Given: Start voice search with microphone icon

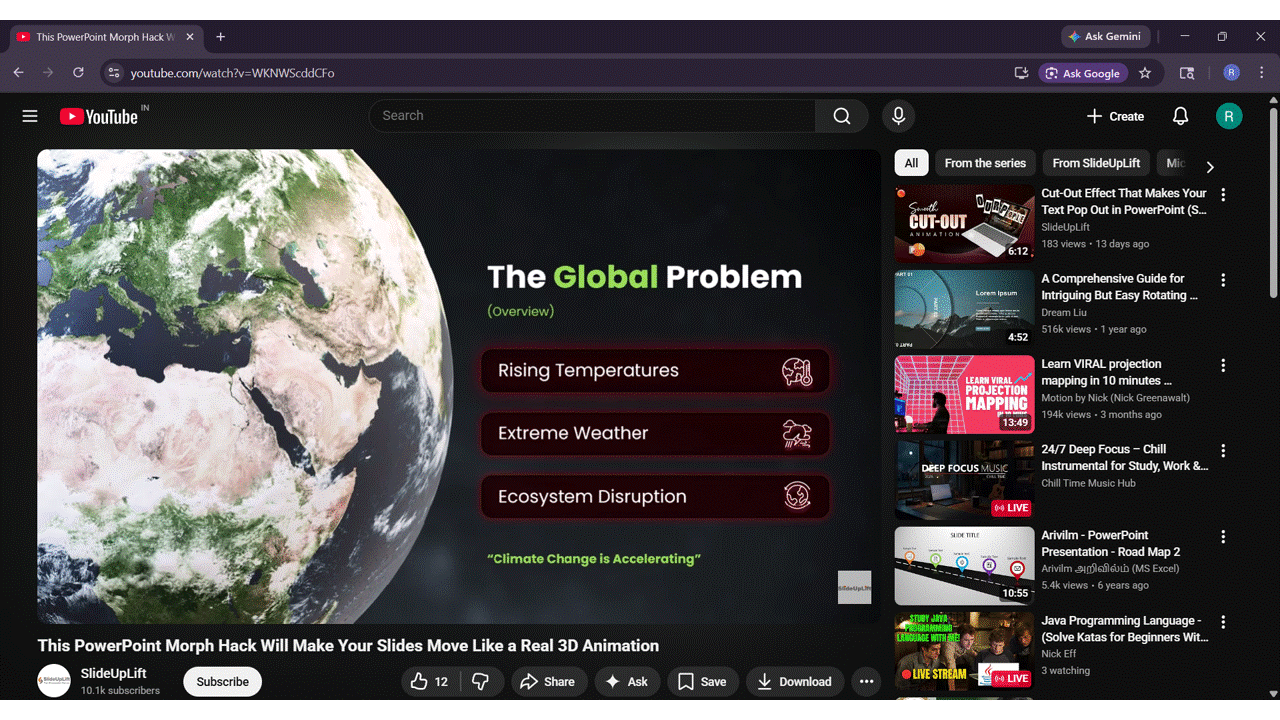Looking at the screenshot, I should (898, 116).
